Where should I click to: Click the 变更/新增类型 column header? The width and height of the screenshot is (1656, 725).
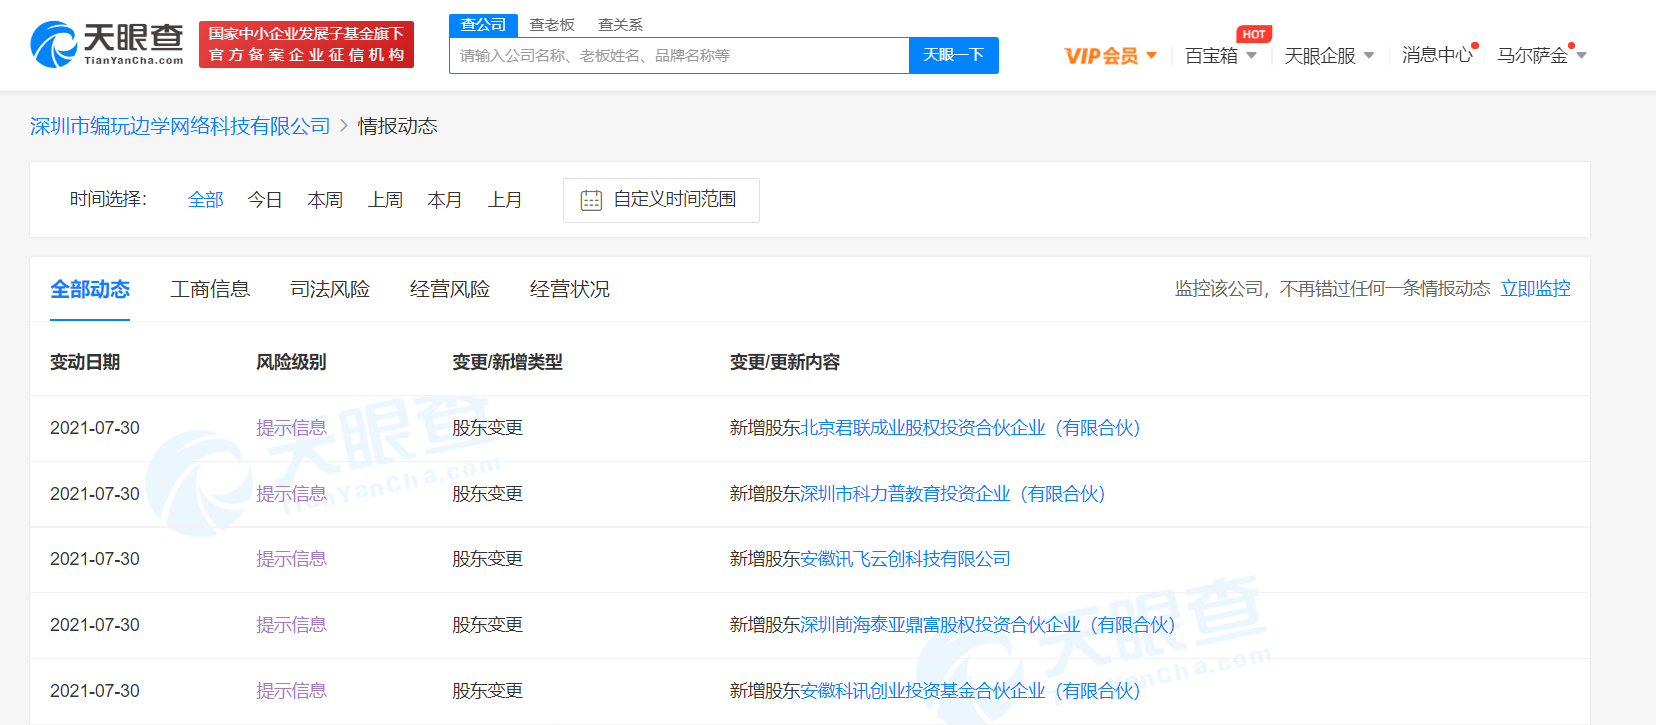[507, 362]
